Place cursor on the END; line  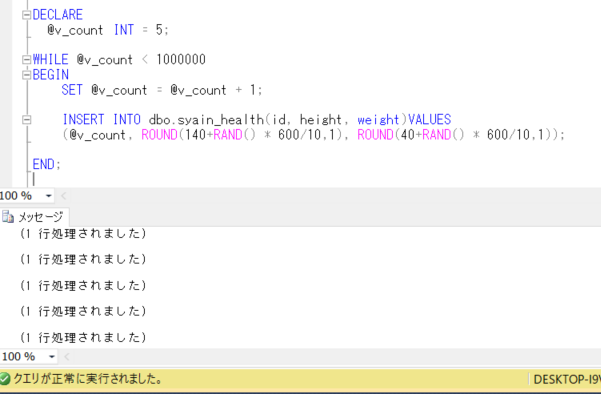(x=46, y=165)
